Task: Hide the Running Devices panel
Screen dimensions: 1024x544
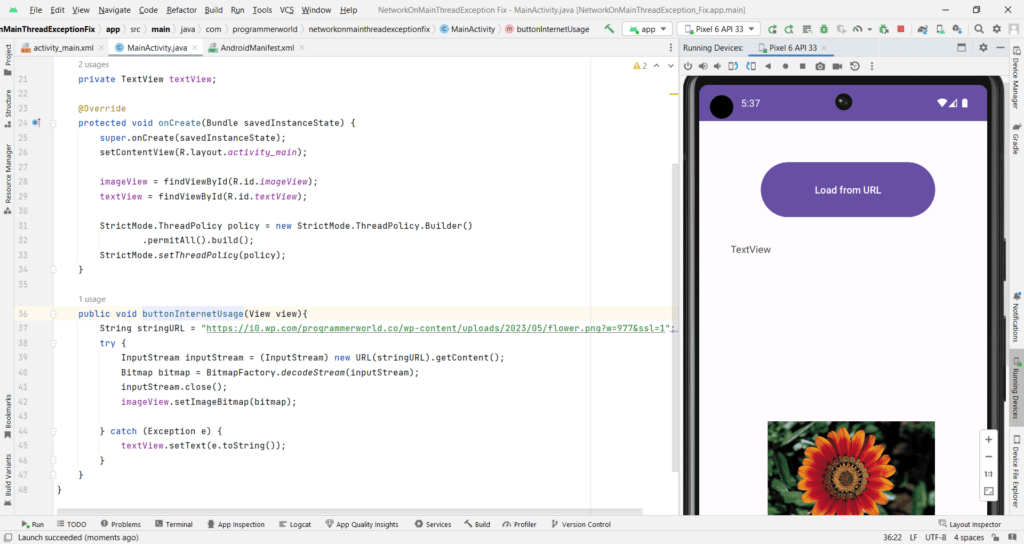Action: pyautogui.click(x=1000, y=48)
